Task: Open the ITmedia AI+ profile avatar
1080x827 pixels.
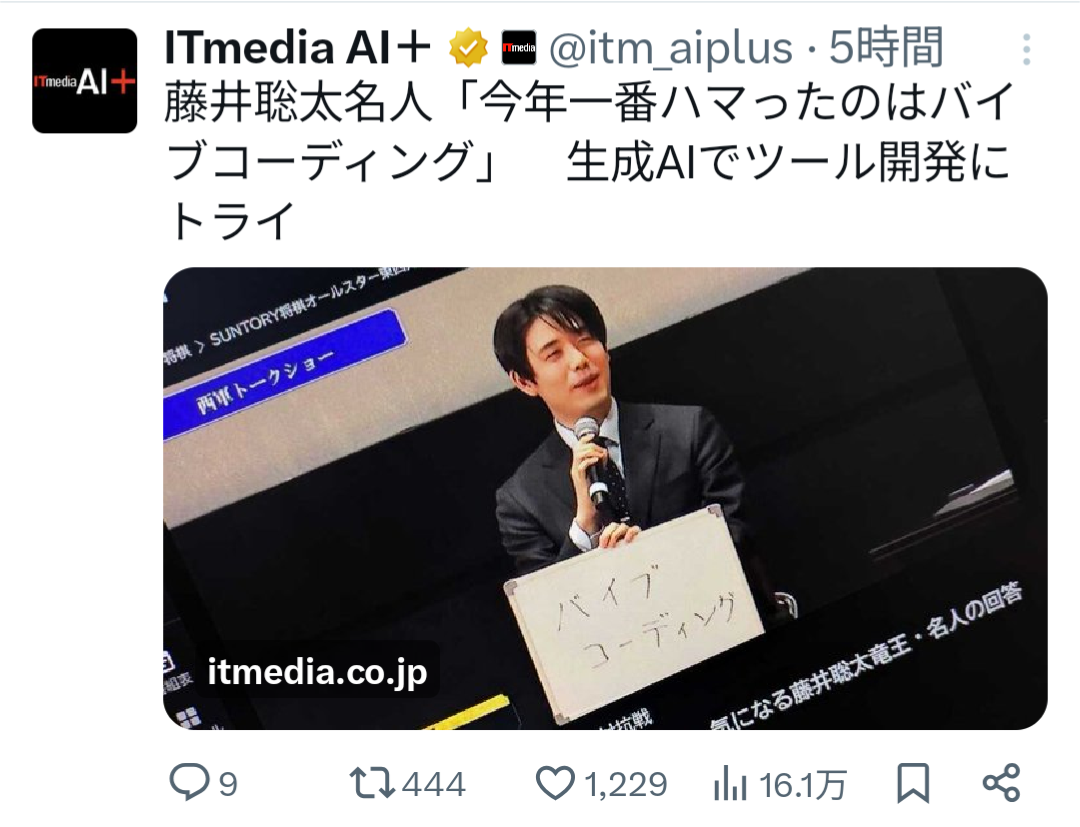Action: (x=85, y=81)
